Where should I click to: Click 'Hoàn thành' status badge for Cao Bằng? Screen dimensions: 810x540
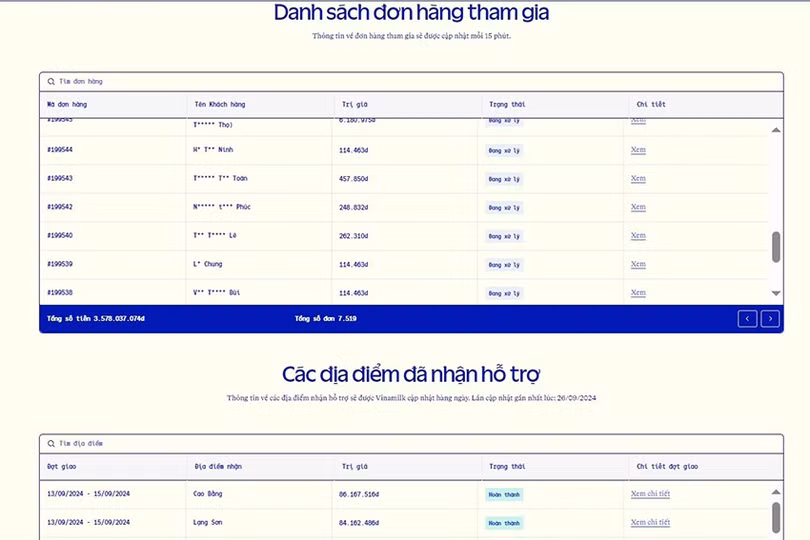505,494
